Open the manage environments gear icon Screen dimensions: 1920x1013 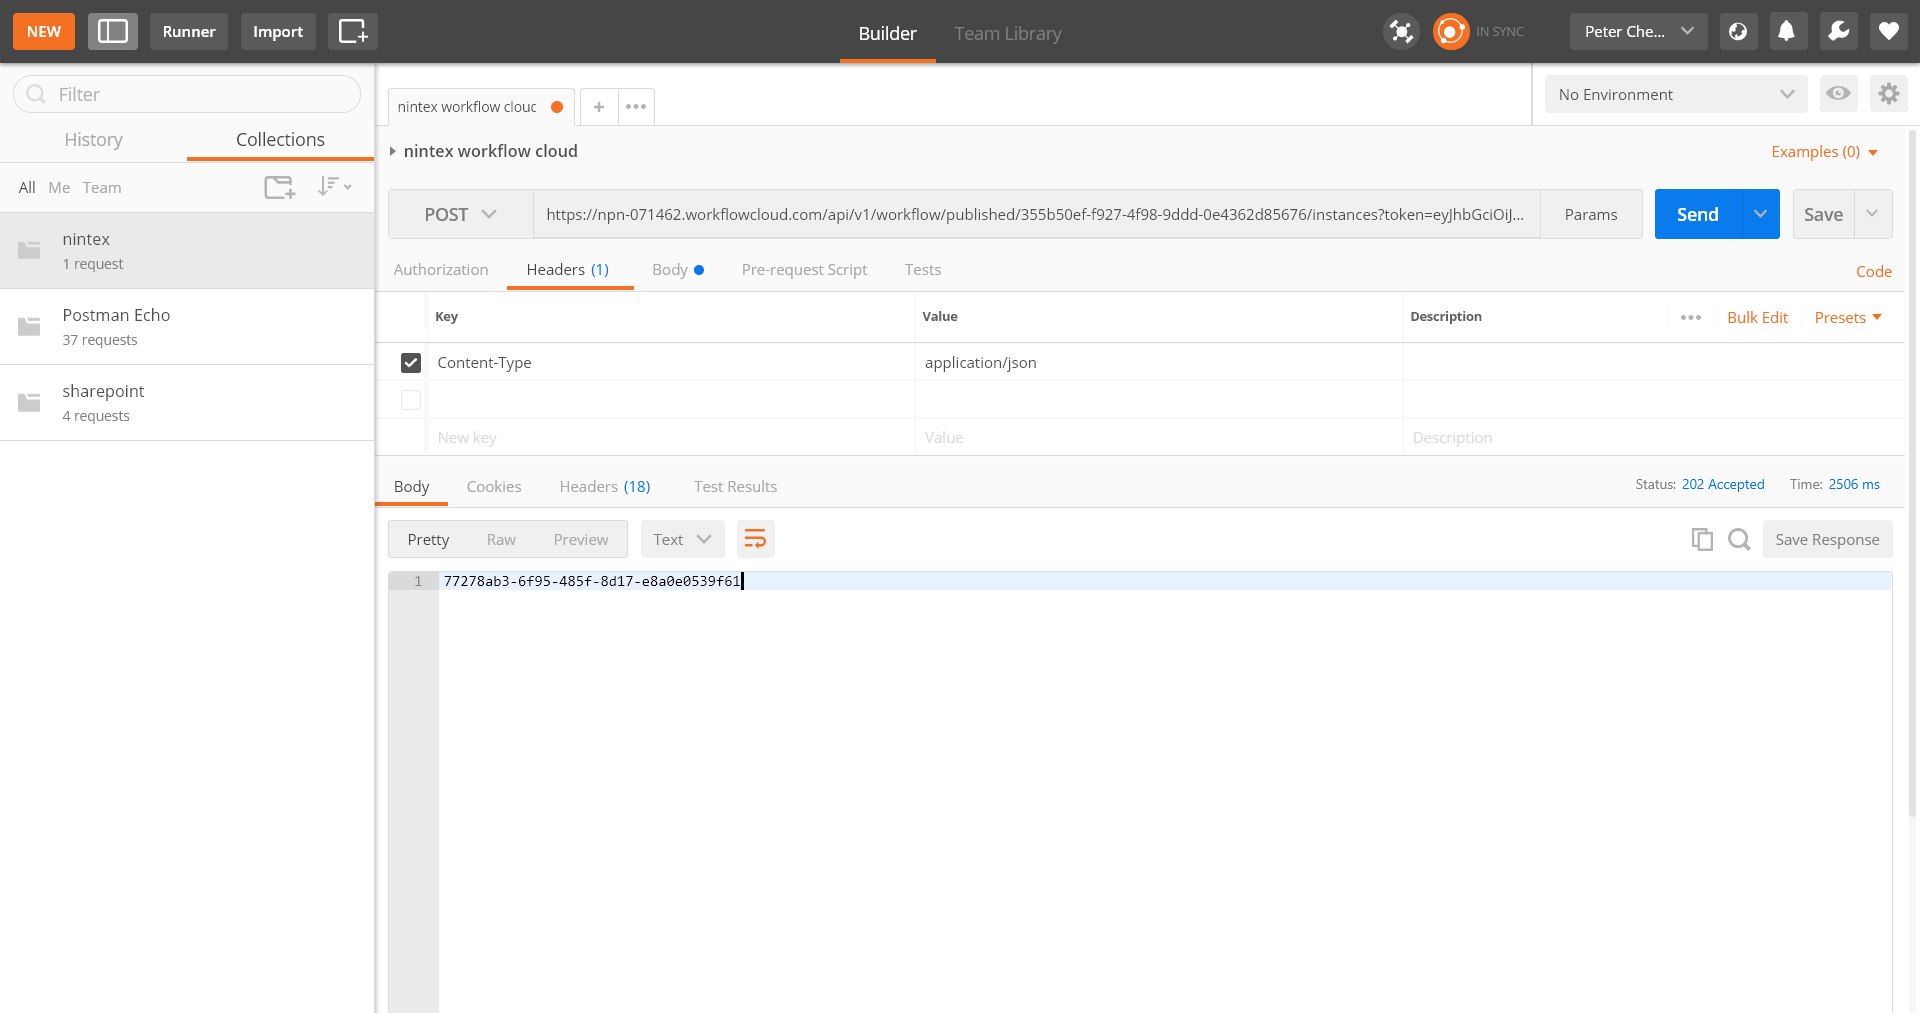1888,94
